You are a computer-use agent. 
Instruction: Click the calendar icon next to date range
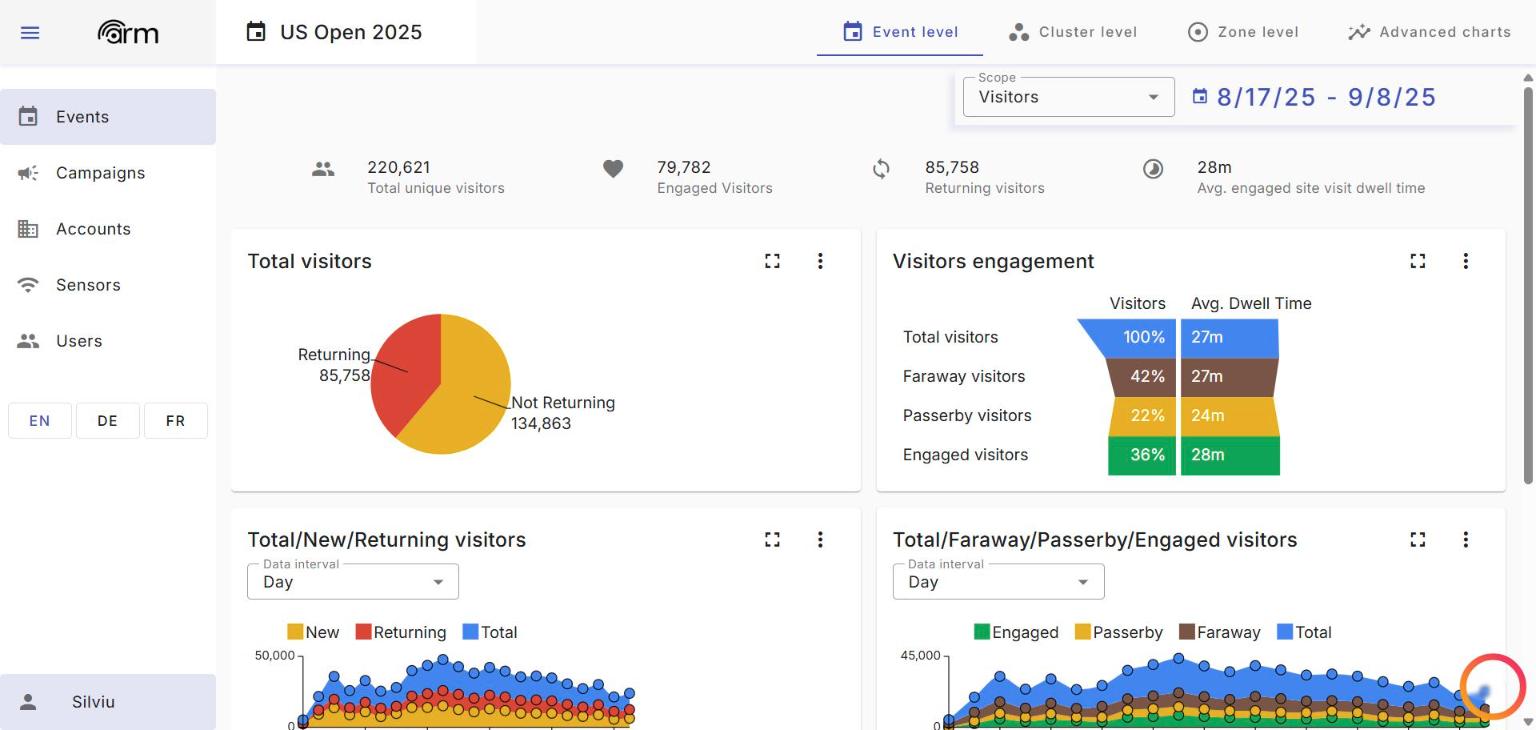tap(1200, 97)
